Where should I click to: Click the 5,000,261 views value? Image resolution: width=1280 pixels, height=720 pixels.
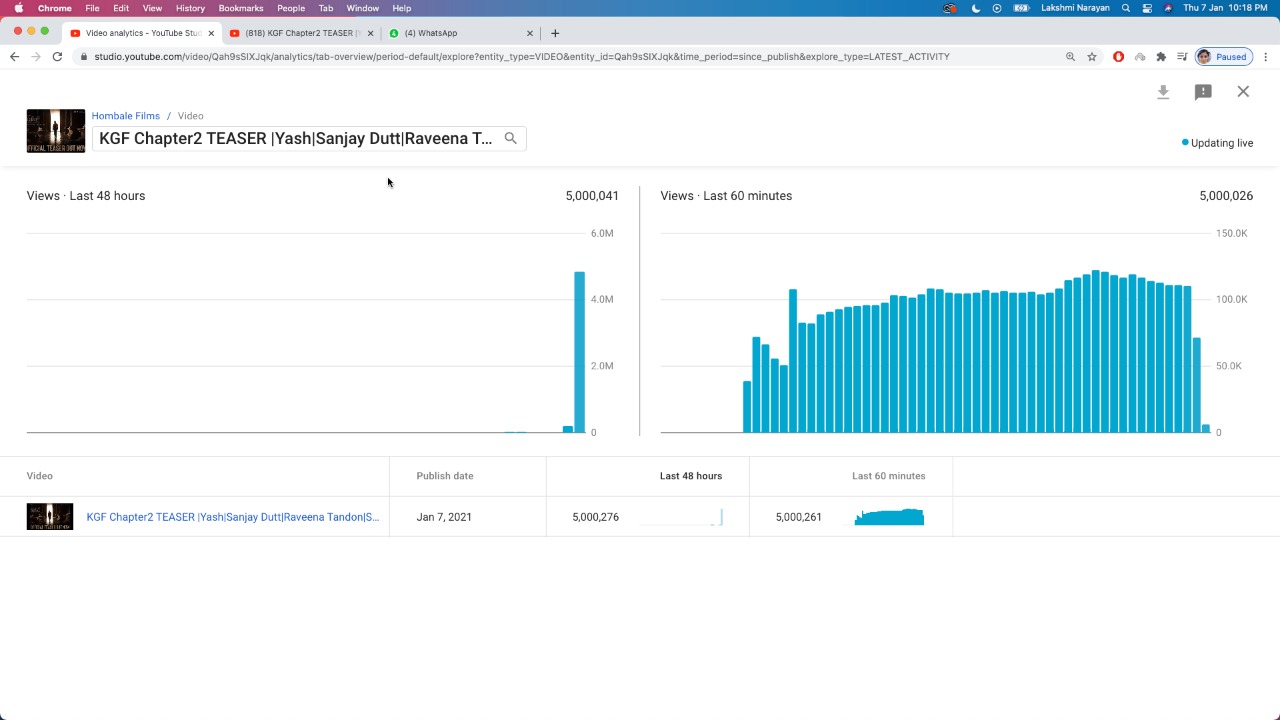[x=799, y=517]
